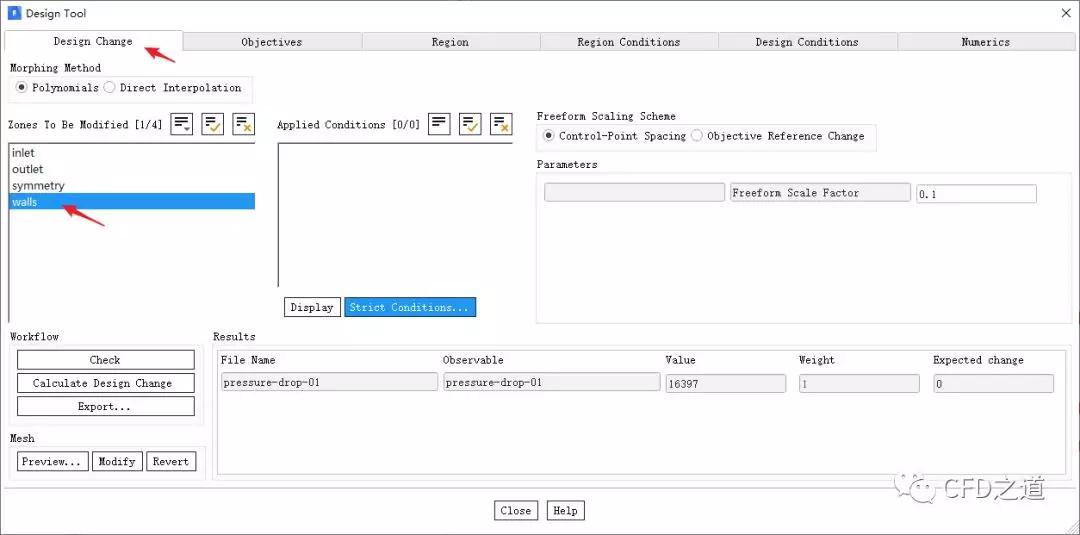Click the Export... button

[105, 407]
